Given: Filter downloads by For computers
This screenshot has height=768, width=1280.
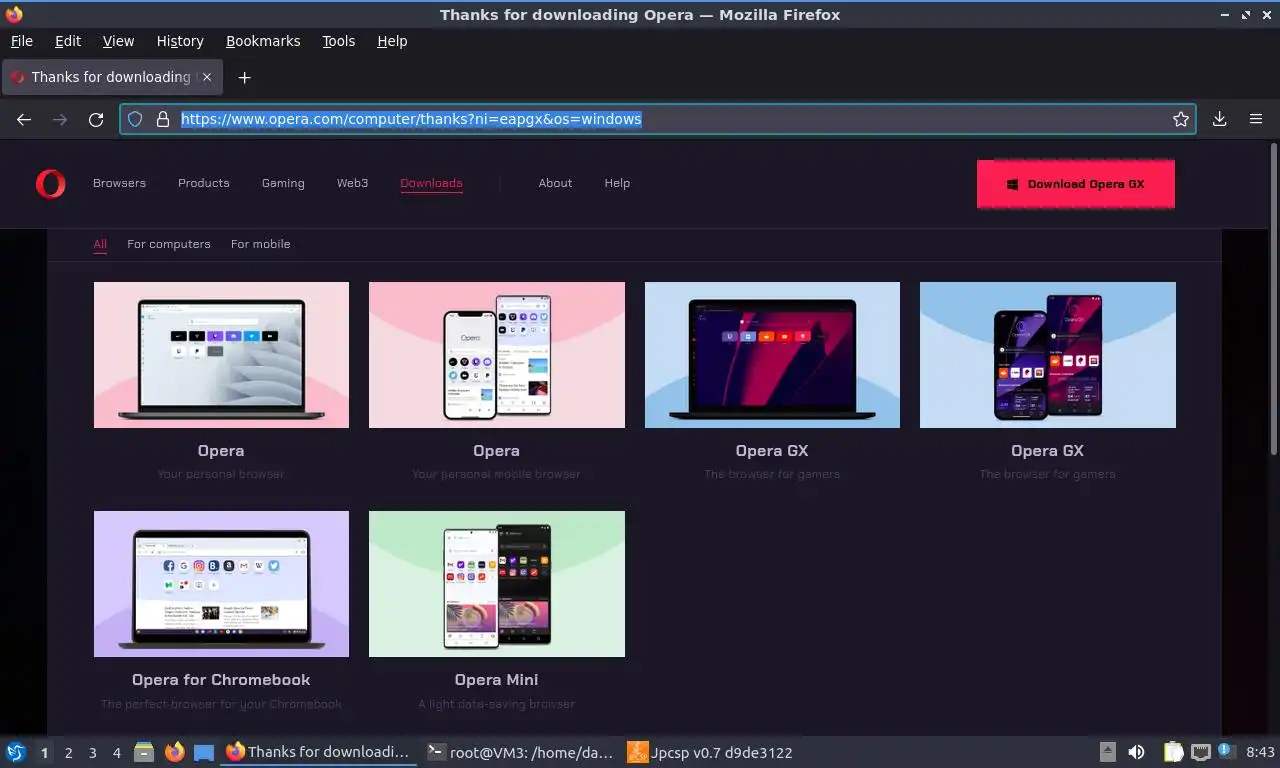Looking at the screenshot, I should coord(169,244).
